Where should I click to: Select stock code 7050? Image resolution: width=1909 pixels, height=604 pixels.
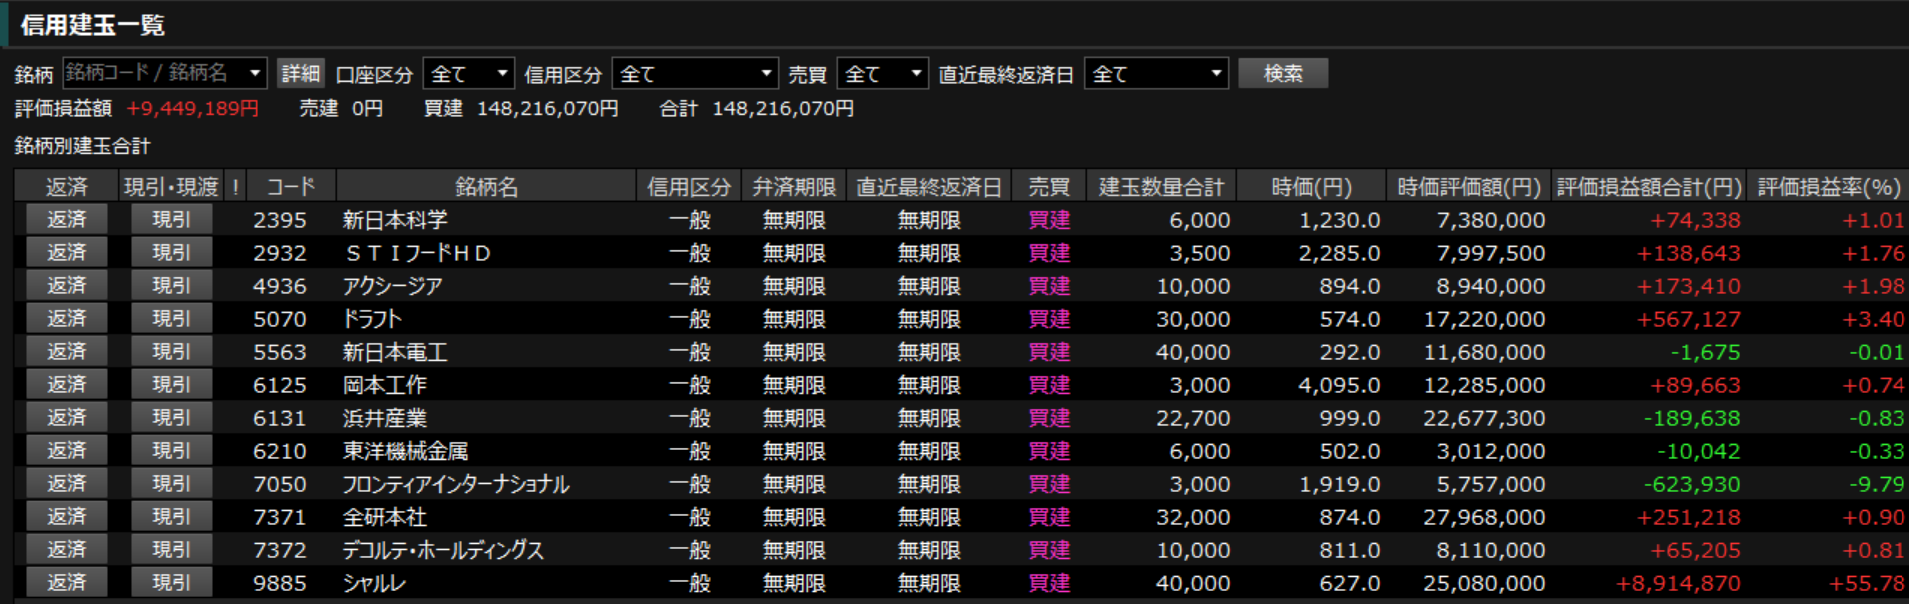point(279,484)
